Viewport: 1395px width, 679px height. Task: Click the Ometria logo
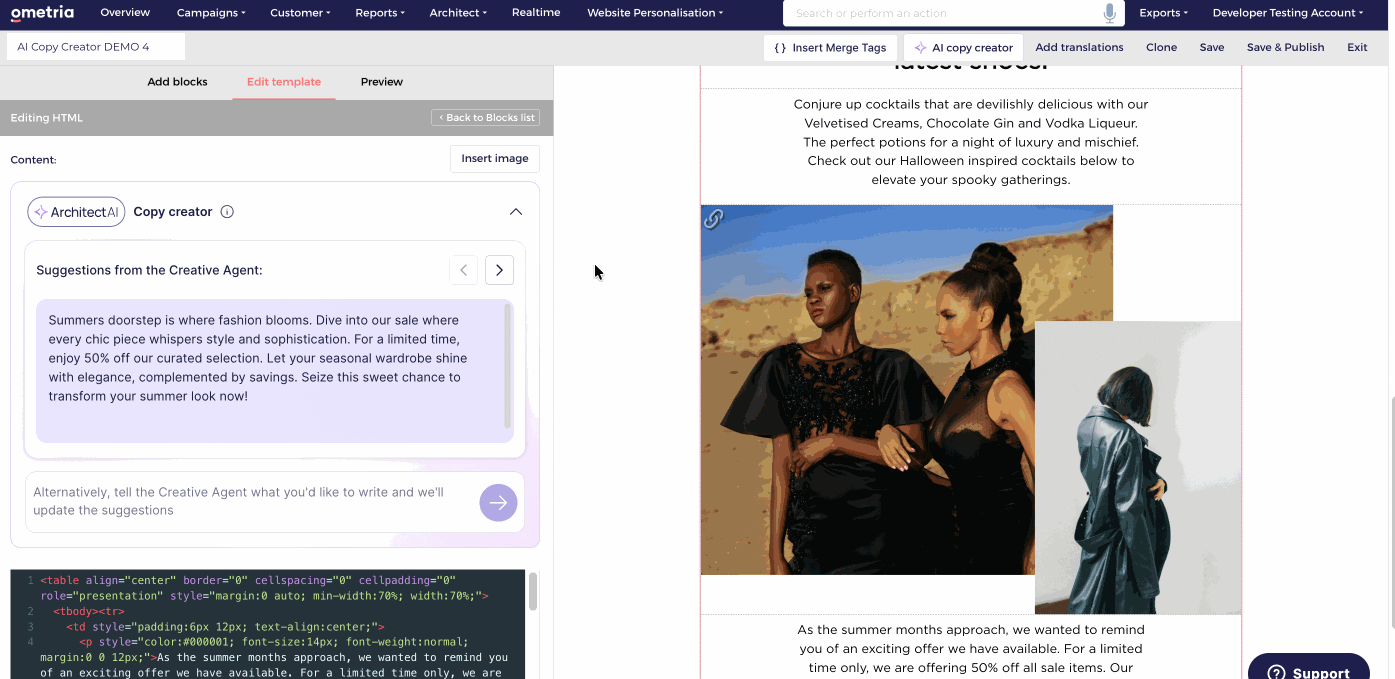(x=42, y=13)
